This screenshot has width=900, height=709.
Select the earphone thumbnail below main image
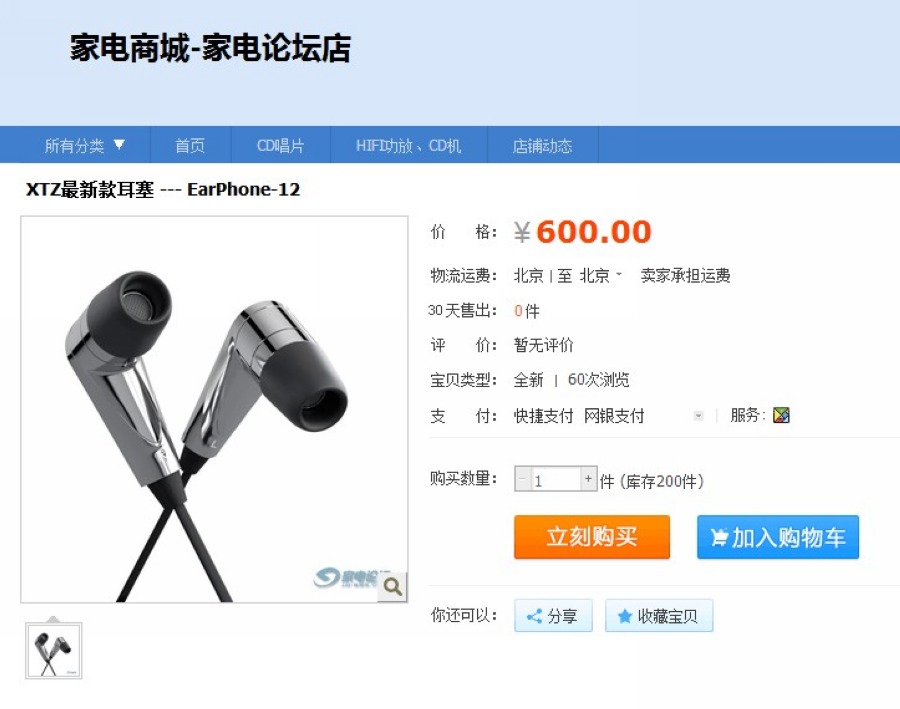[x=53, y=650]
